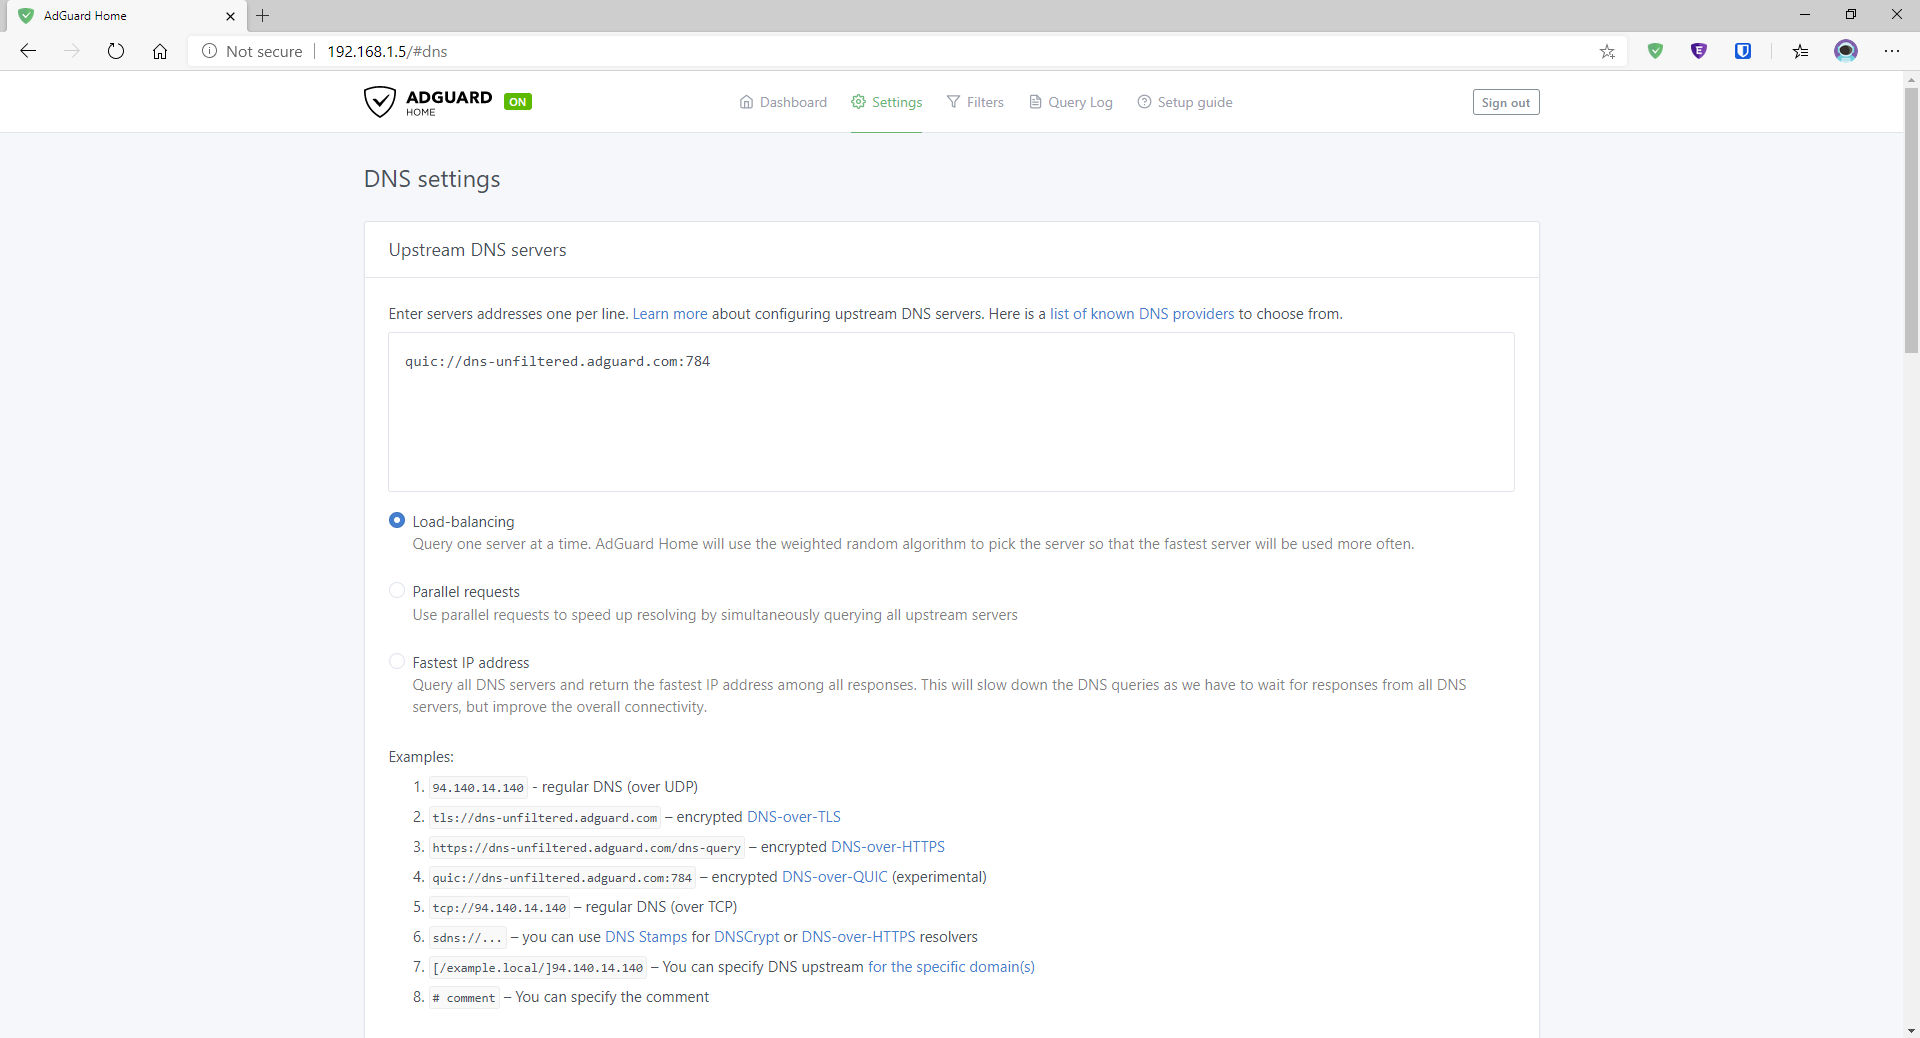This screenshot has height=1038, width=1920.
Task: Click the page vertical scrollbar thumb
Action: pyautogui.click(x=1911, y=220)
